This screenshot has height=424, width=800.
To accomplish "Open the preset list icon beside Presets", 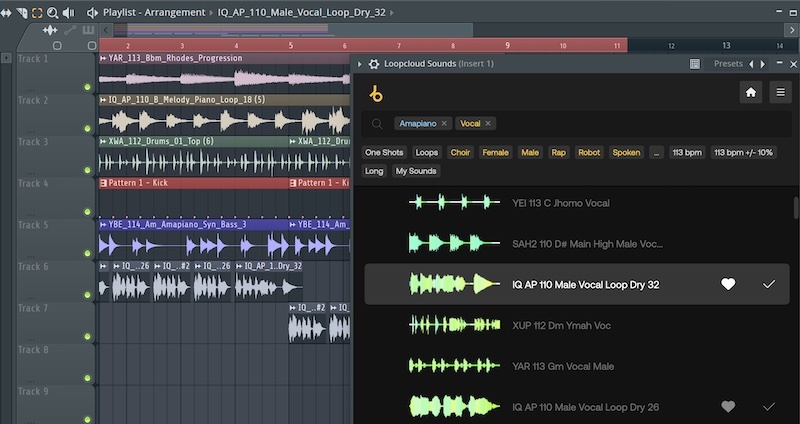I will [x=694, y=64].
